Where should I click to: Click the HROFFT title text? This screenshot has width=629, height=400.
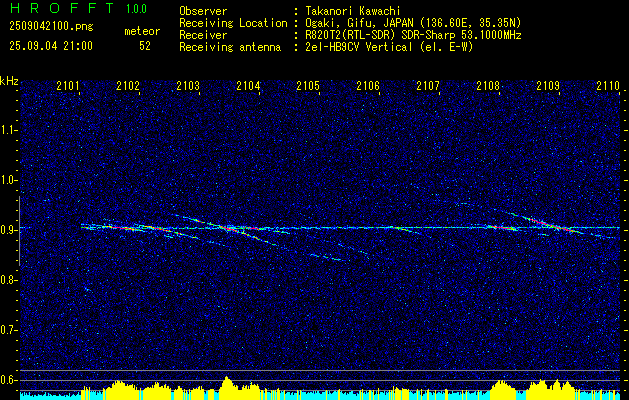(x=62, y=8)
